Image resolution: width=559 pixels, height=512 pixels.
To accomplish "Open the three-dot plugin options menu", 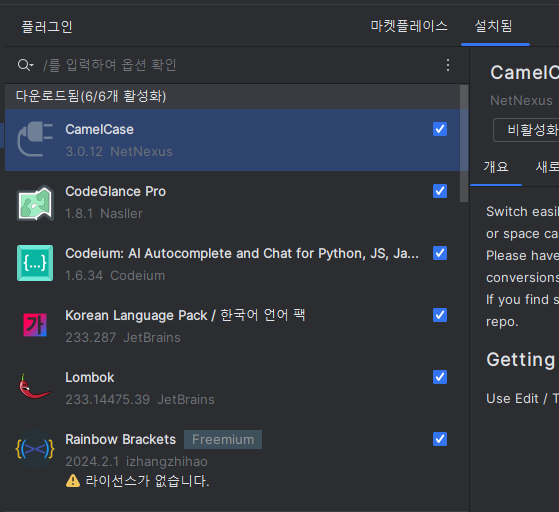I will (448, 65).
